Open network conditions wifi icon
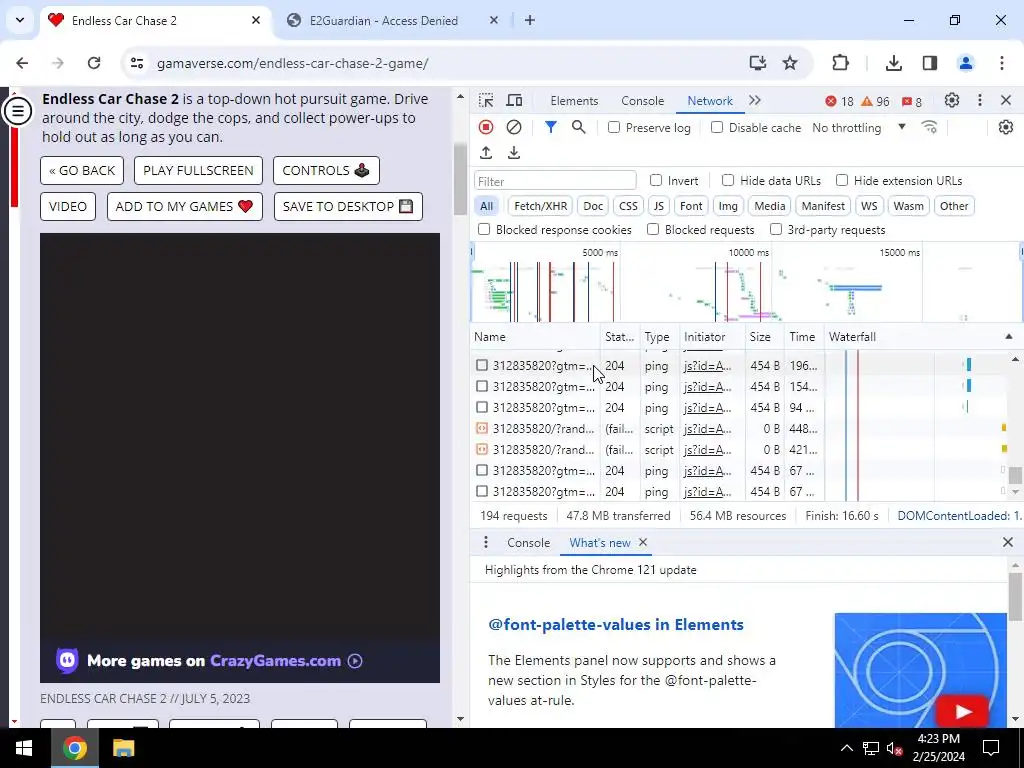 coord(929,127)
